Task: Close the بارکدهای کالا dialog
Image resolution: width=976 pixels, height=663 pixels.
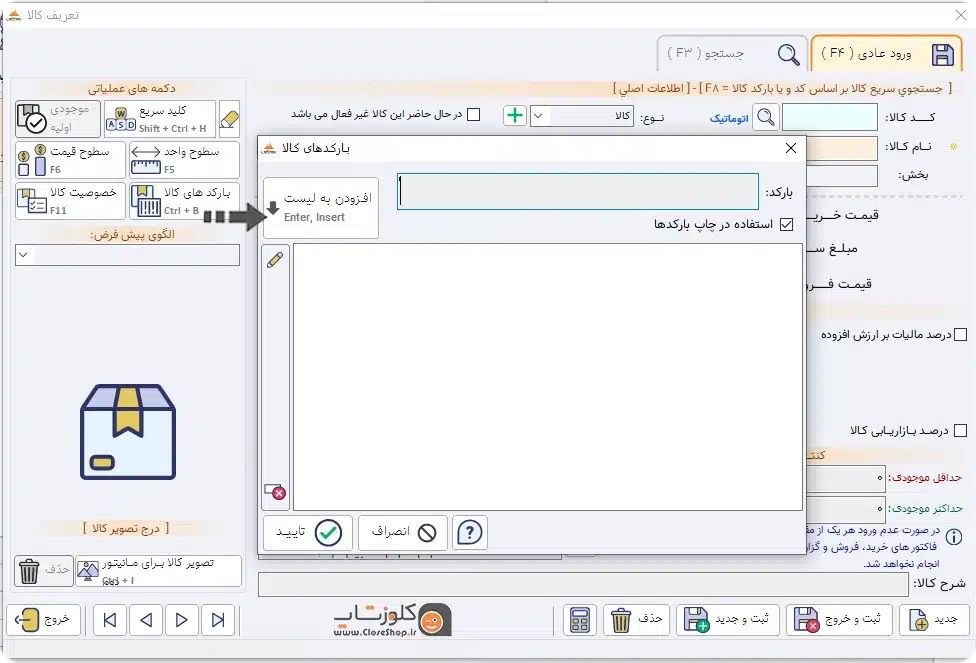Action: [791, 148]
